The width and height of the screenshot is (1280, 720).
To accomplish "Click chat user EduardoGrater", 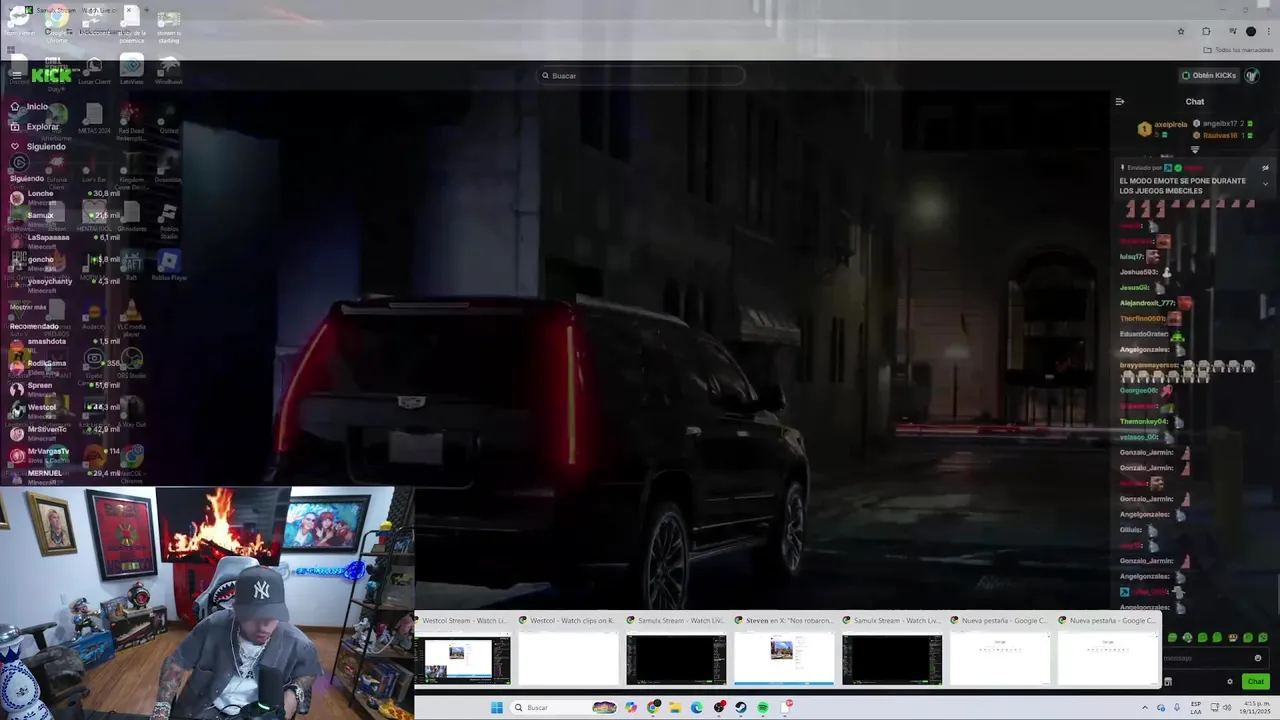I will tap(1144, 334).
